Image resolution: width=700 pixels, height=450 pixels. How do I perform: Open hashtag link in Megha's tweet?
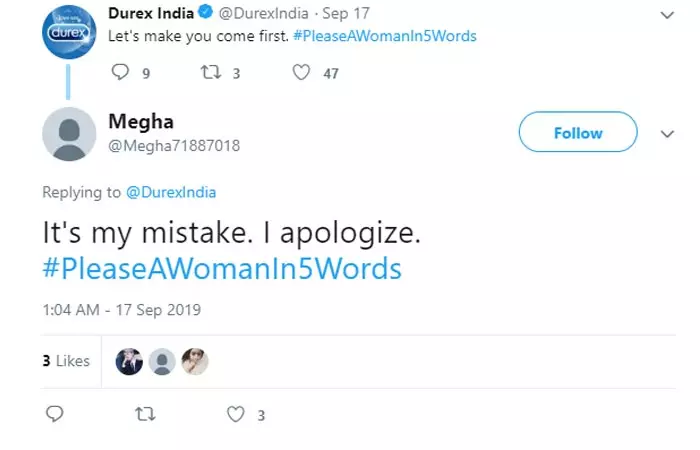(x=222, y=270)
